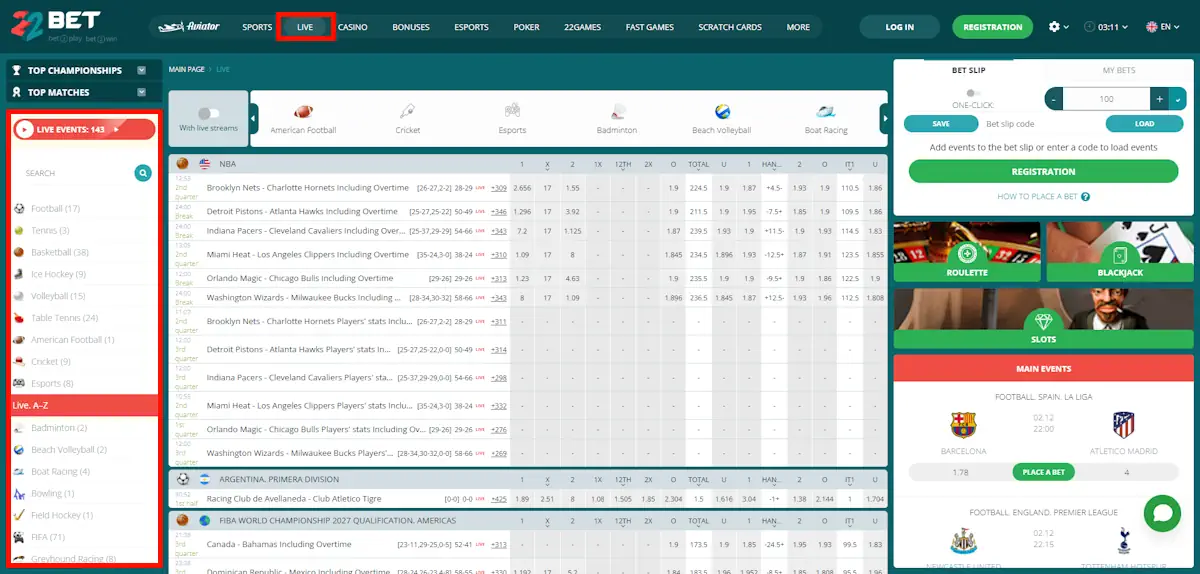The image size is (1200, 574).
Task: Click the bet slip Load button
Action: click(x=1145, y=124)
